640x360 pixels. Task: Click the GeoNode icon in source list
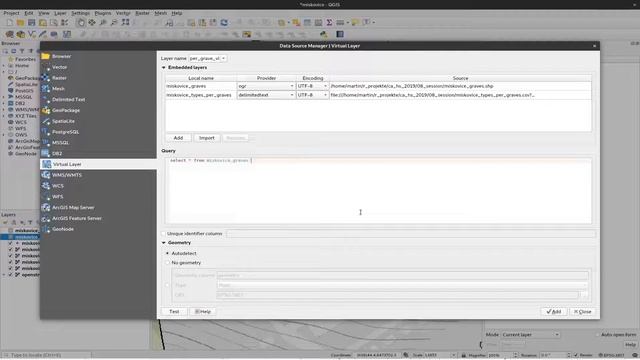click(x=46, y=229)
